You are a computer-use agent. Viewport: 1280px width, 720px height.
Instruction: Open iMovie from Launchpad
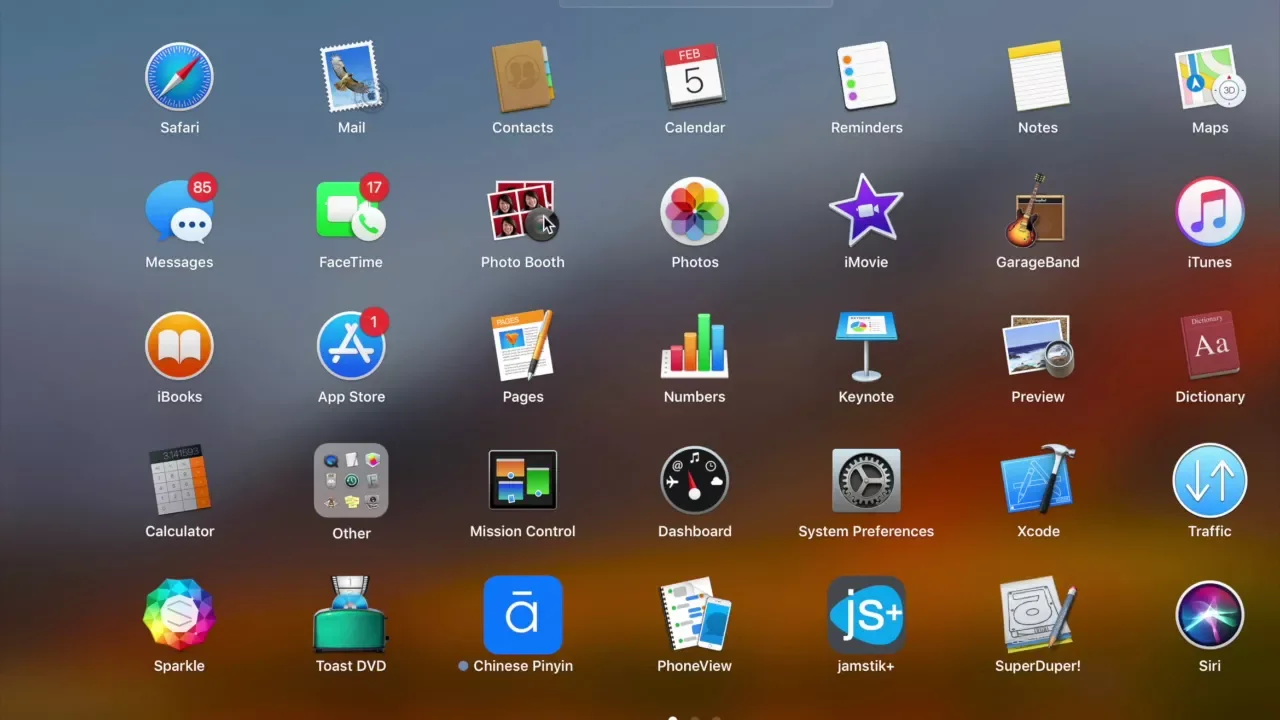[866, 211]
